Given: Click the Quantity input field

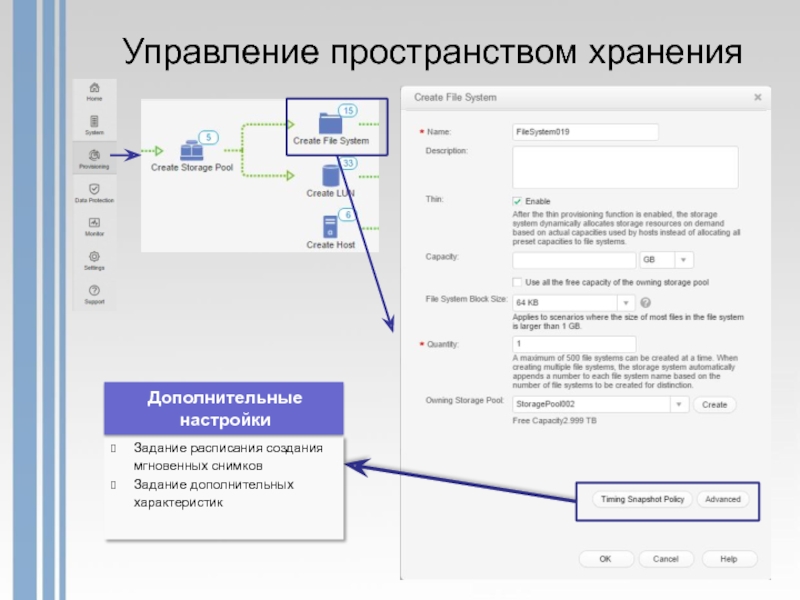Looking at the screenshot, I should (574, 344).
